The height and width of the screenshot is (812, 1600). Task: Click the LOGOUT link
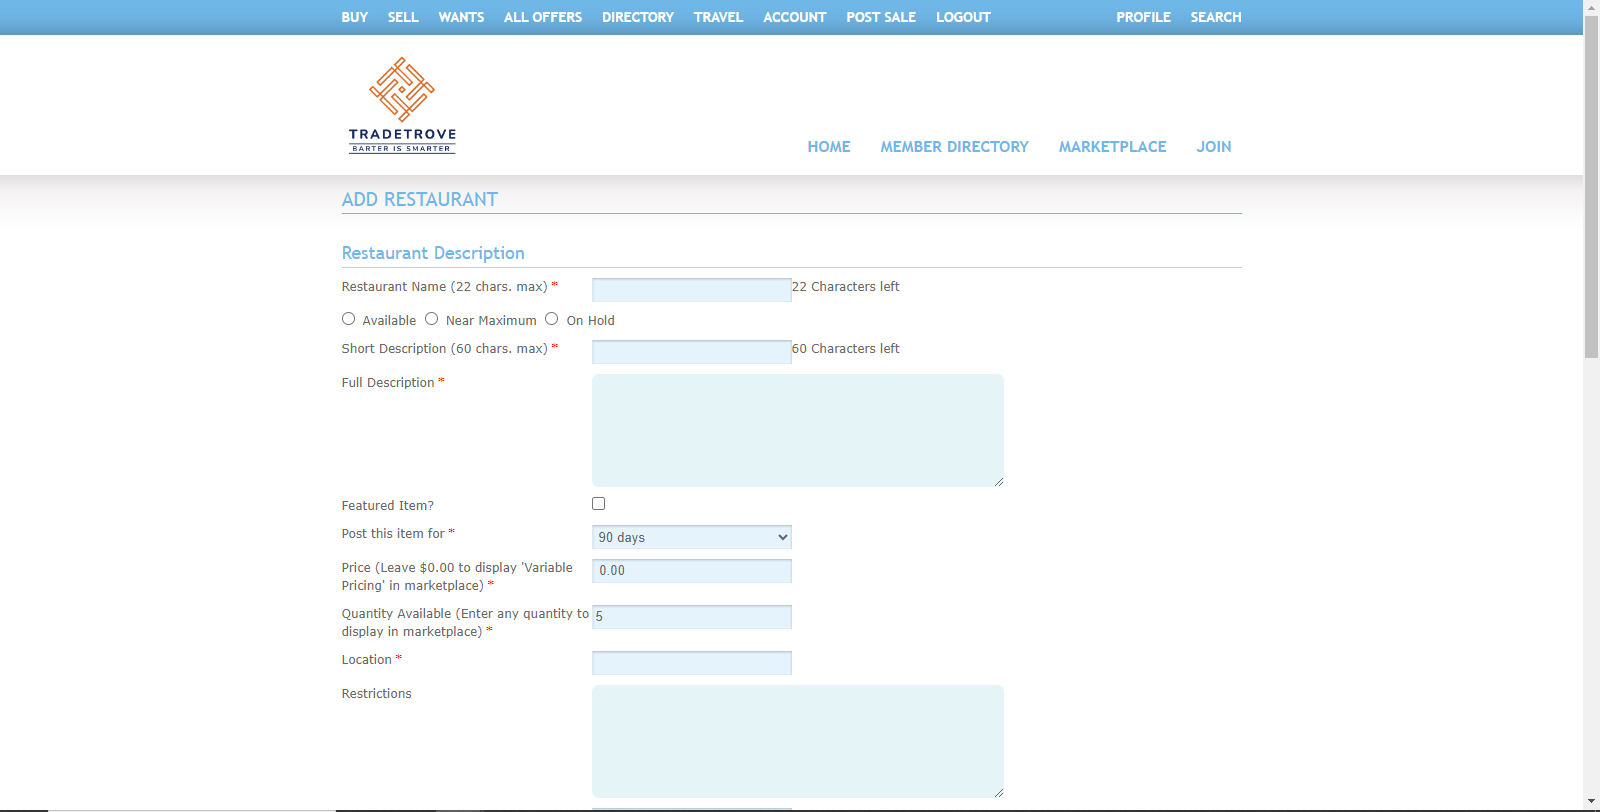pos(963,17)
